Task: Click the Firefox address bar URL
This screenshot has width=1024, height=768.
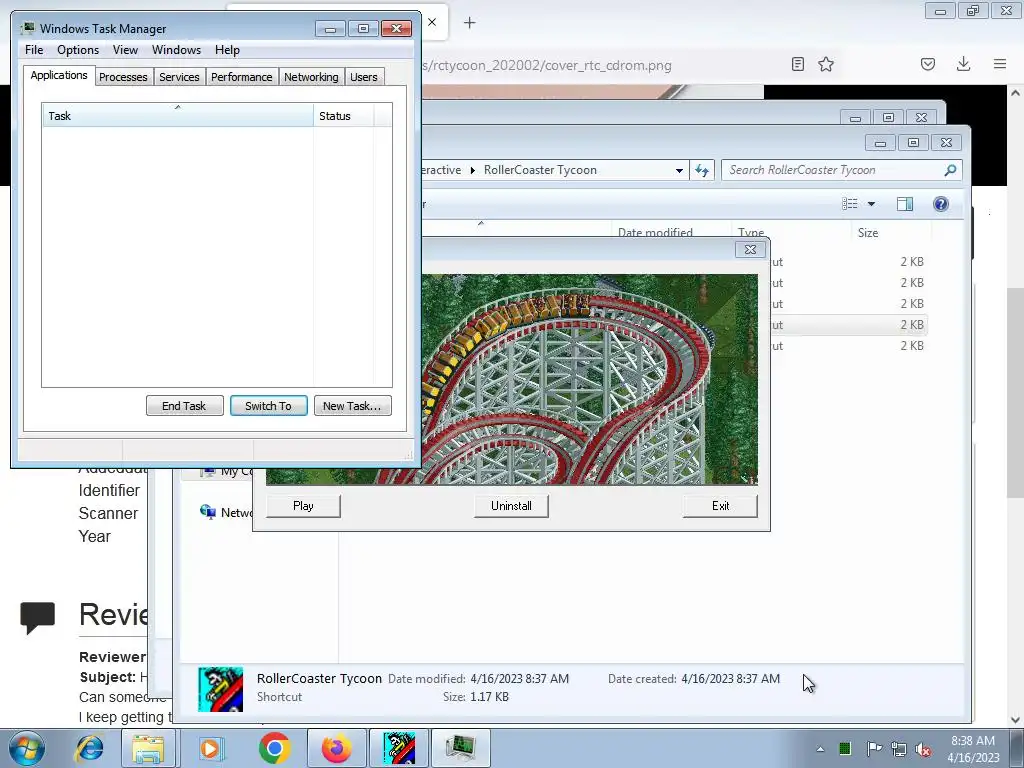Action: [x=547, y=65]
